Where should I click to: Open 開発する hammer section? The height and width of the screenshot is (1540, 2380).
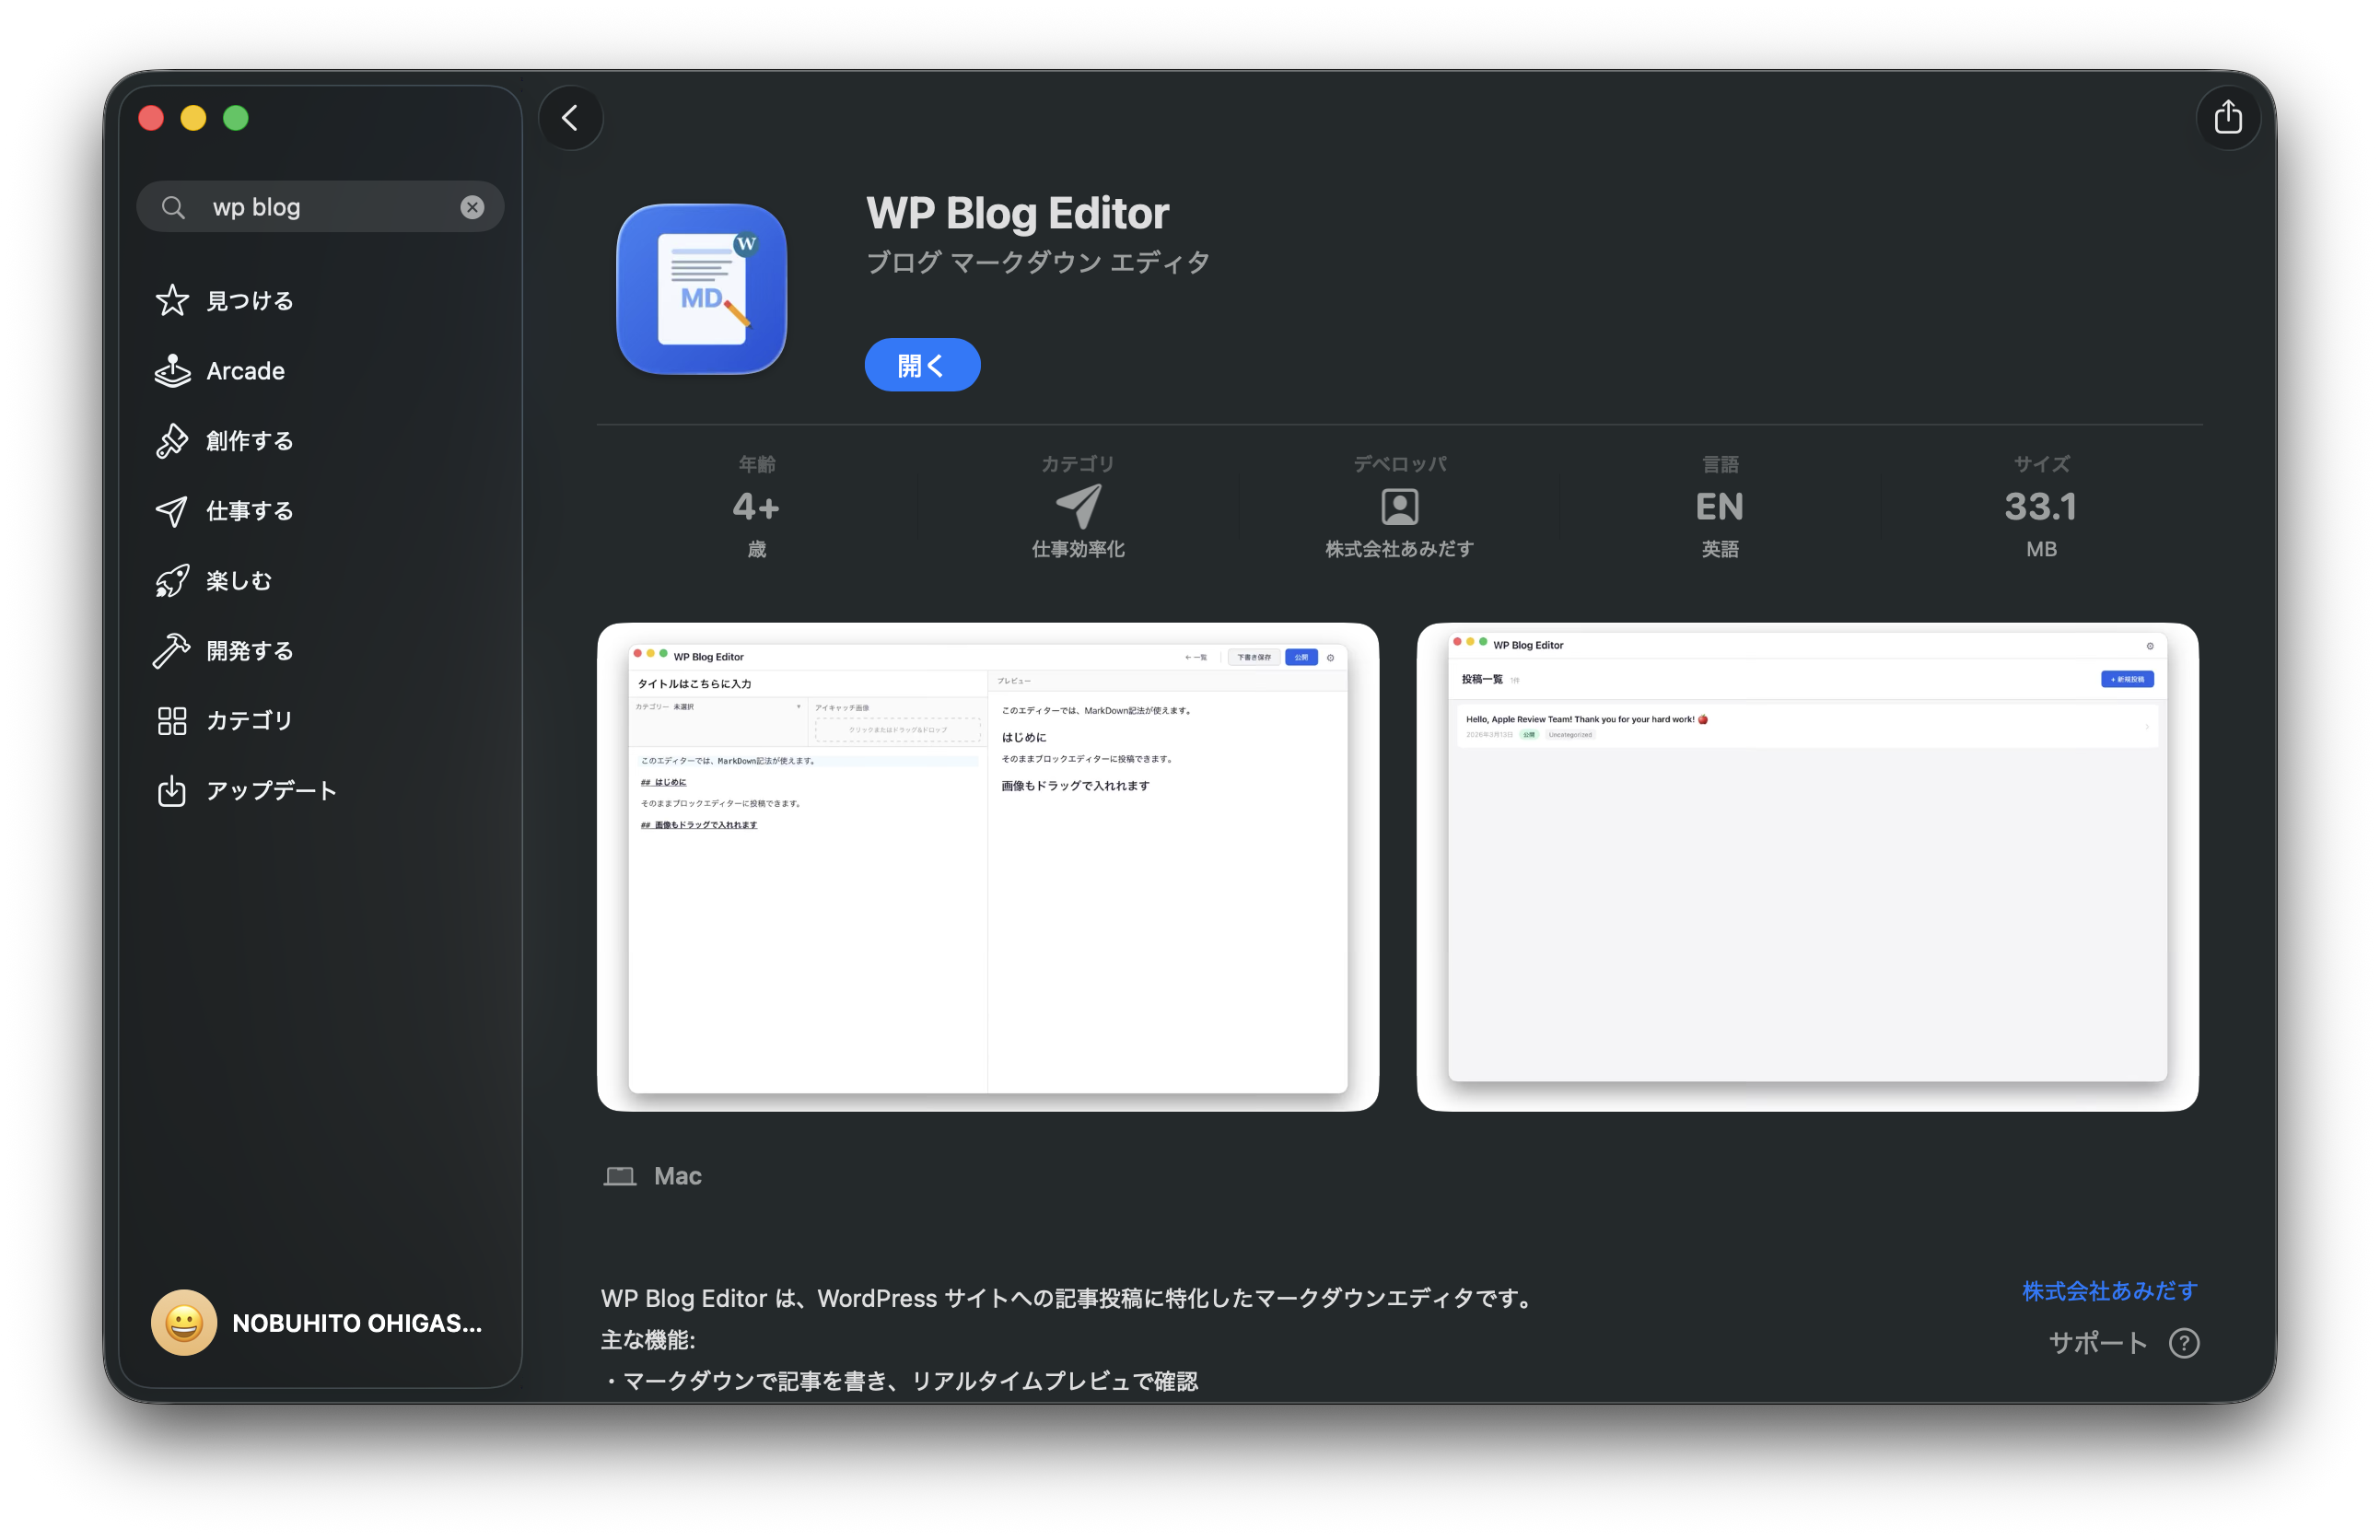(250, 651)
